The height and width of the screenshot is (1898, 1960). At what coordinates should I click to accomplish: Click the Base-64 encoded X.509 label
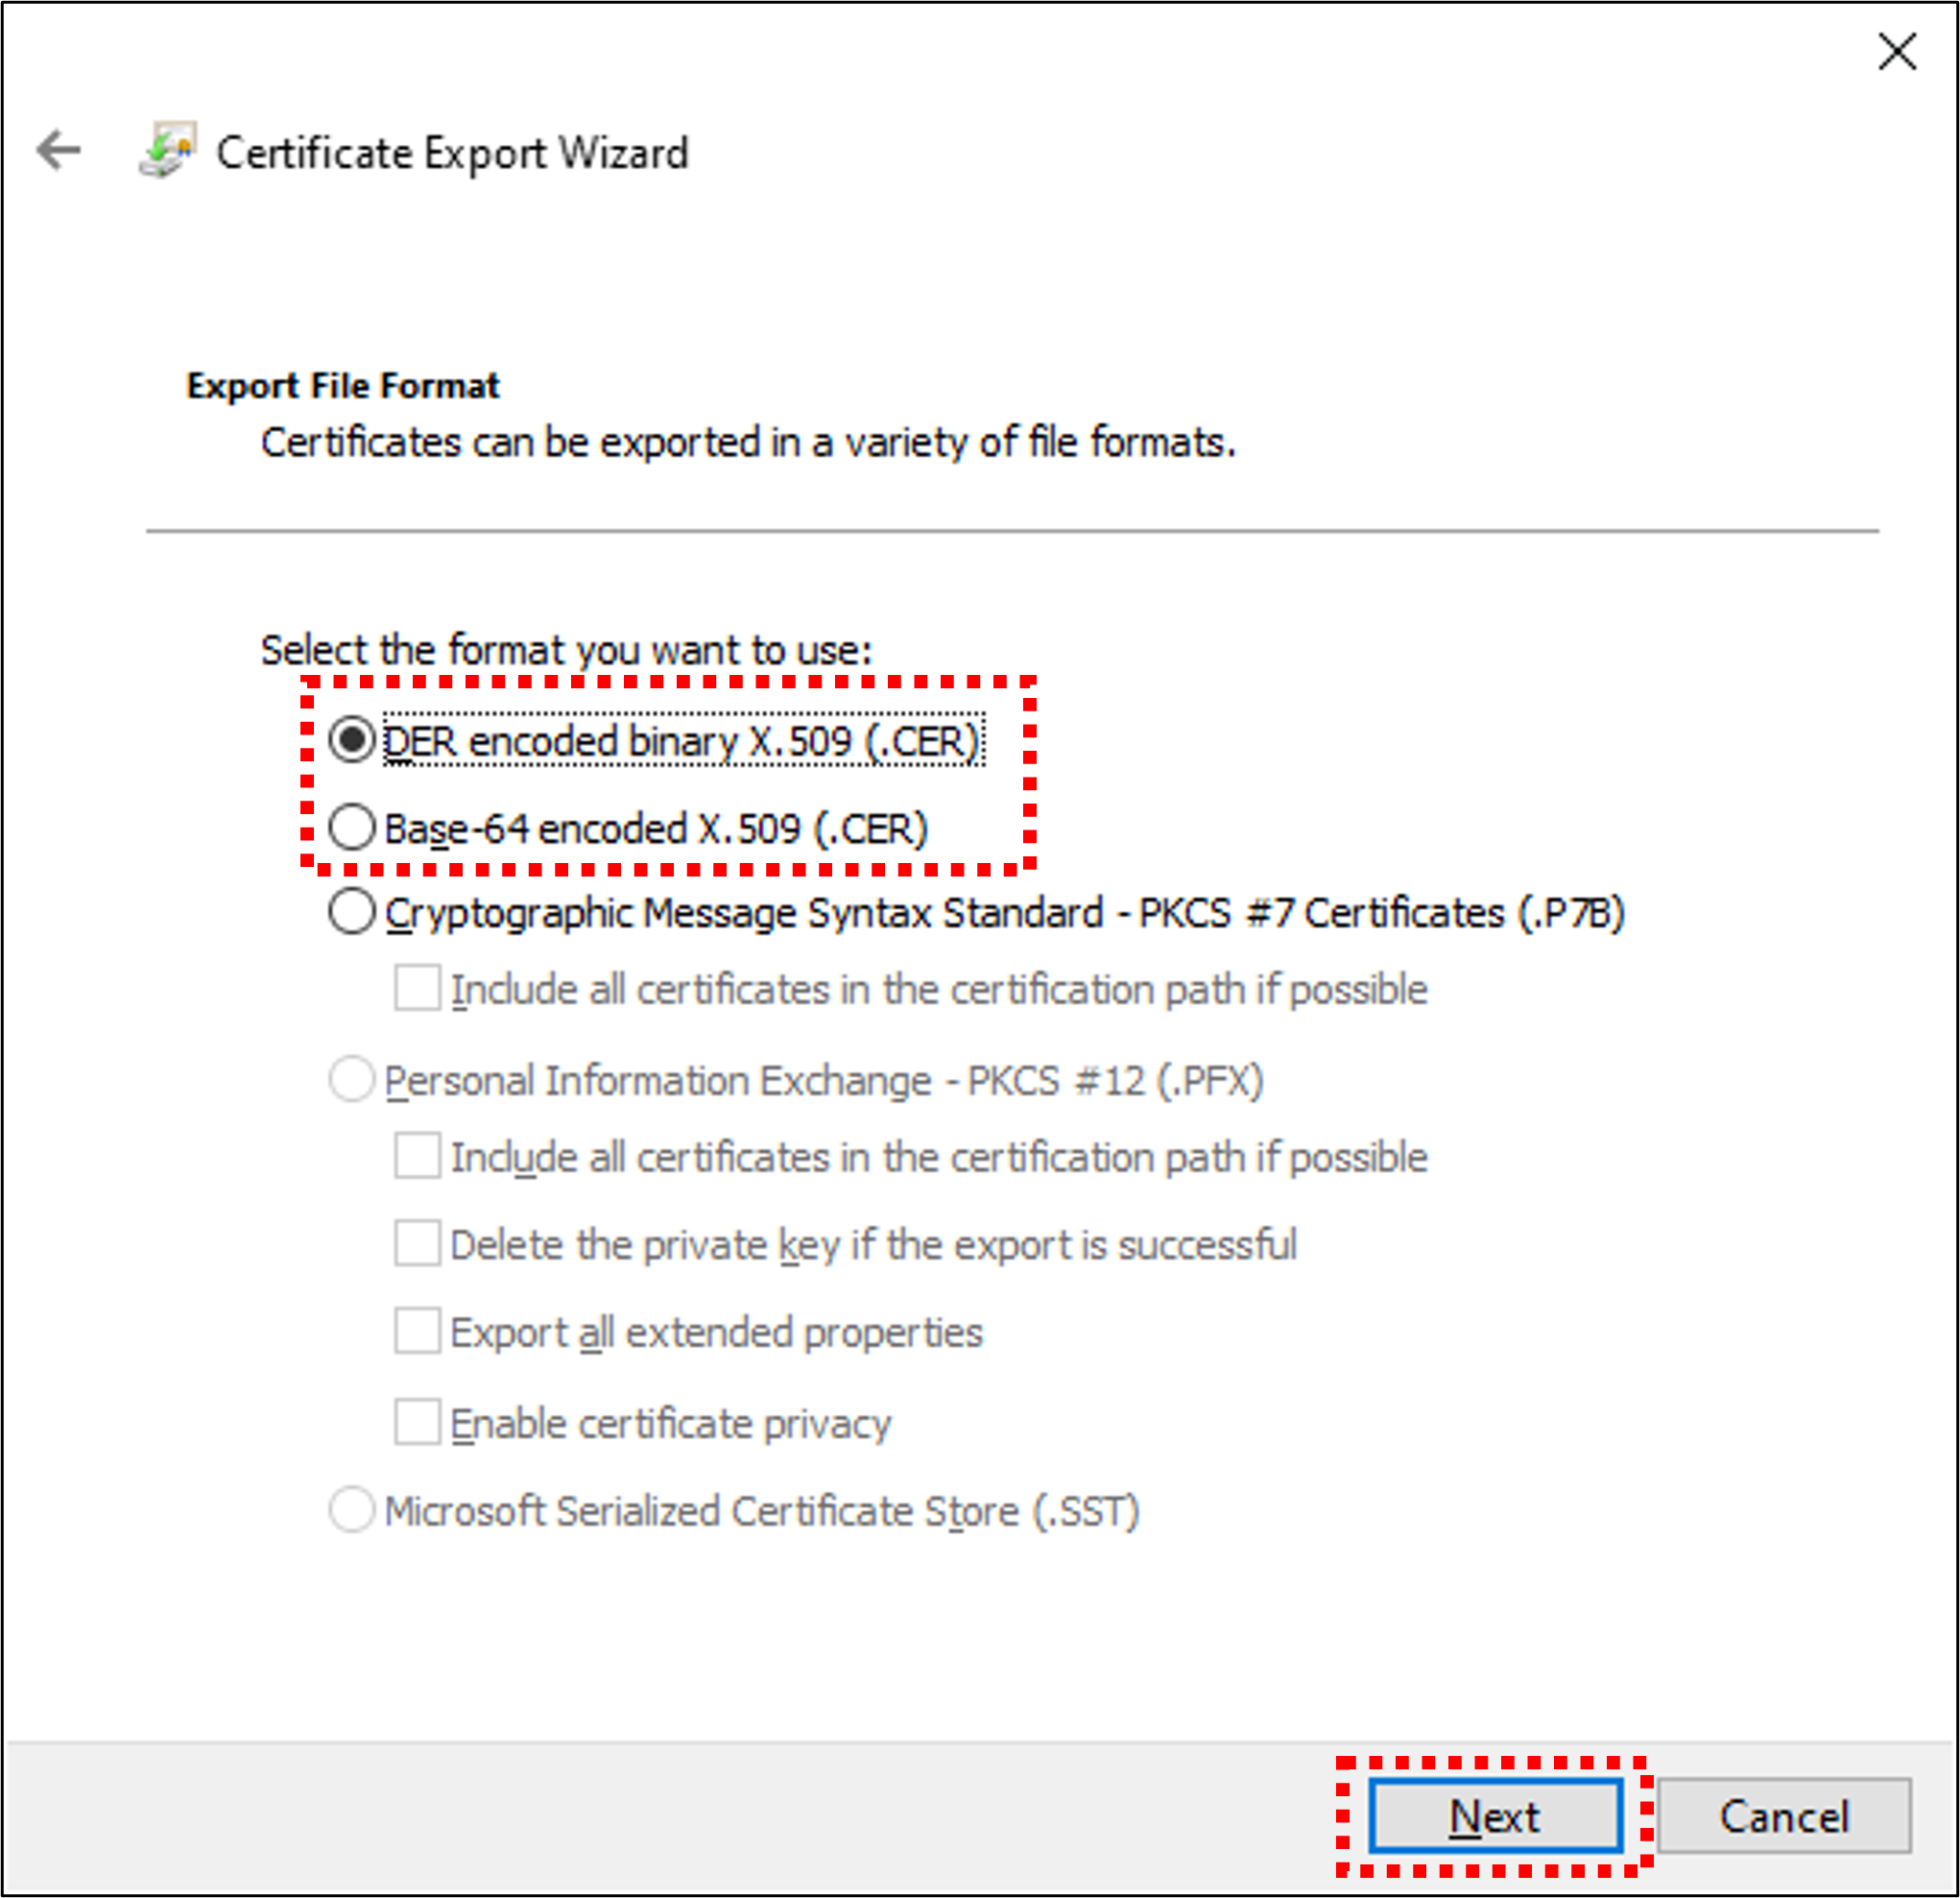[656, 827]
